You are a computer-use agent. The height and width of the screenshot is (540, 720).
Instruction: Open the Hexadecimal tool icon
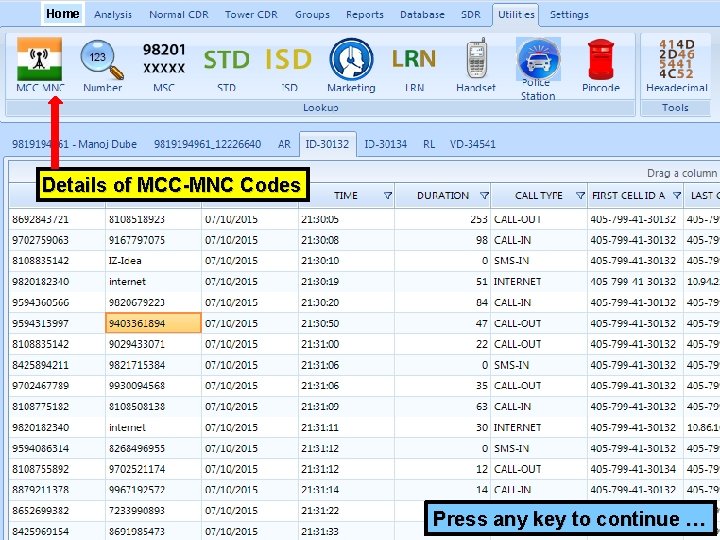coord(677,65)
